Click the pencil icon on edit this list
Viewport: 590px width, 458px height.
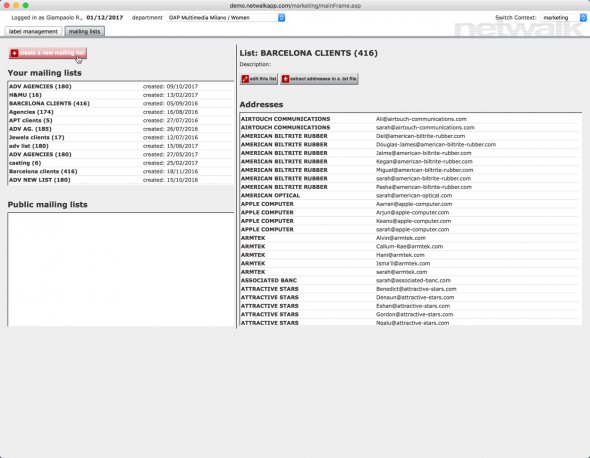pyautogui.click(x=245, y=79)
